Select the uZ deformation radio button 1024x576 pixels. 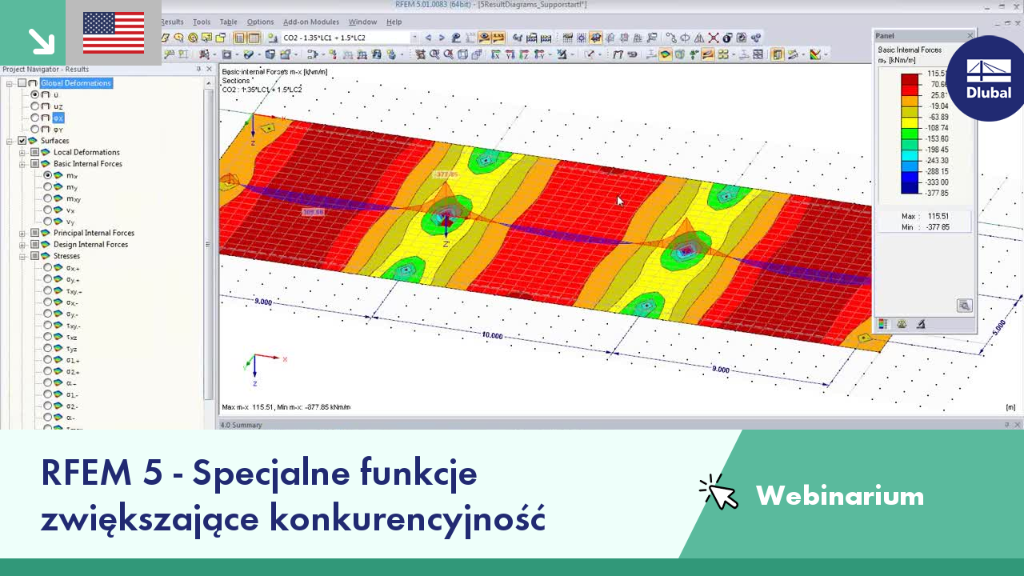point(35,106)
